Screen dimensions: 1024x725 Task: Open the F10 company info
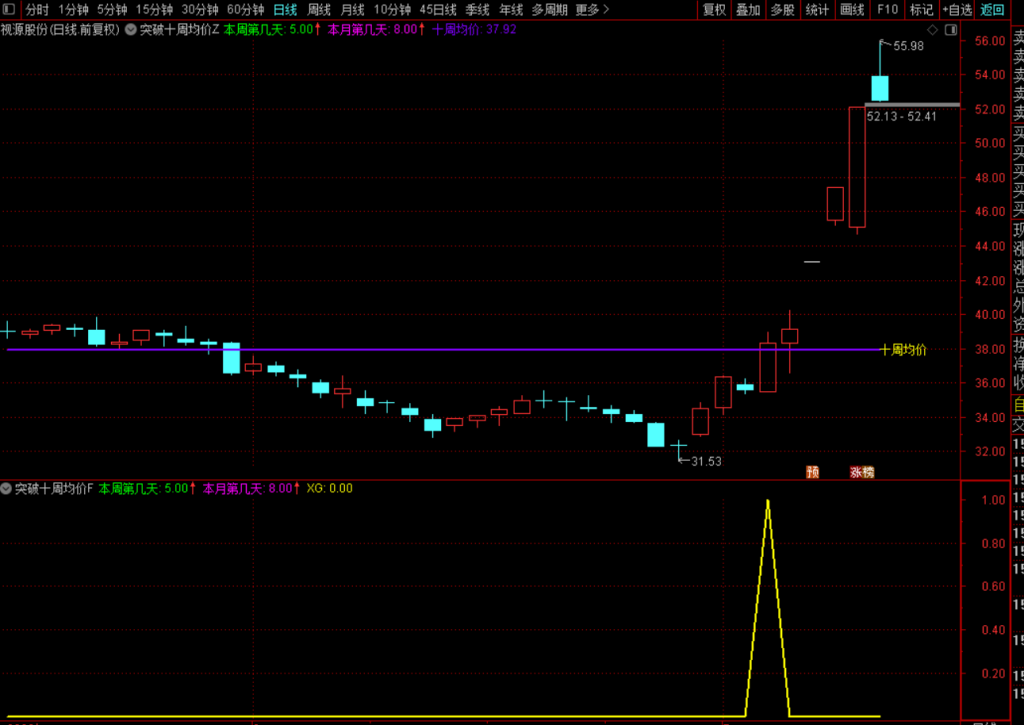887,10
